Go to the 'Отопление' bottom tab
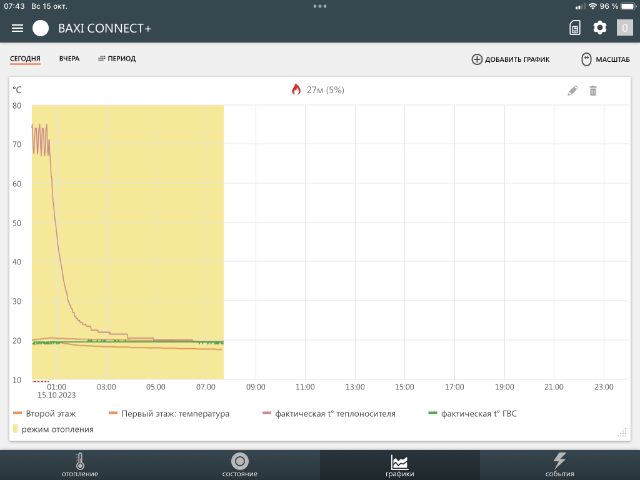 tap(80, 465)
